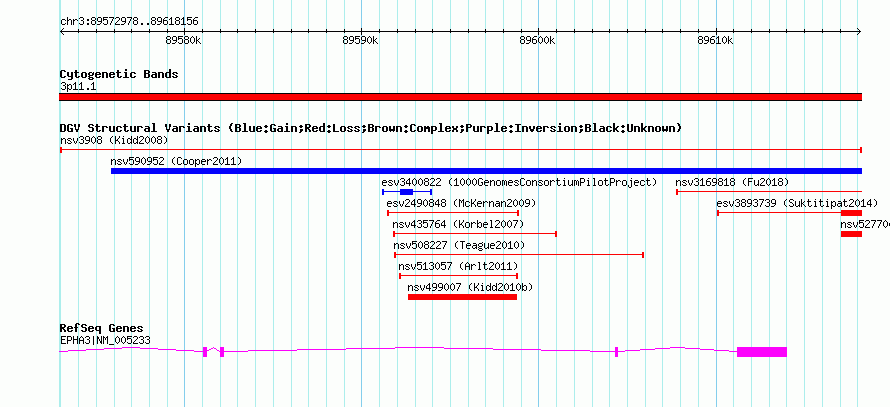The image size is (890, 407).
Task: Select the nsv590952 blue gain bar
Action: click(x=486, y=171)
